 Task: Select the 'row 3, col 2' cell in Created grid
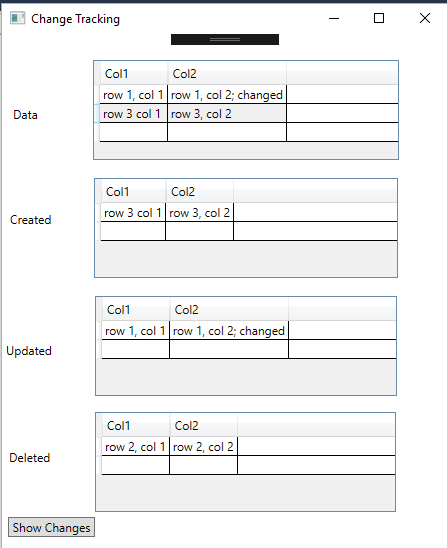pyautogui.click(x=199, y=212)
